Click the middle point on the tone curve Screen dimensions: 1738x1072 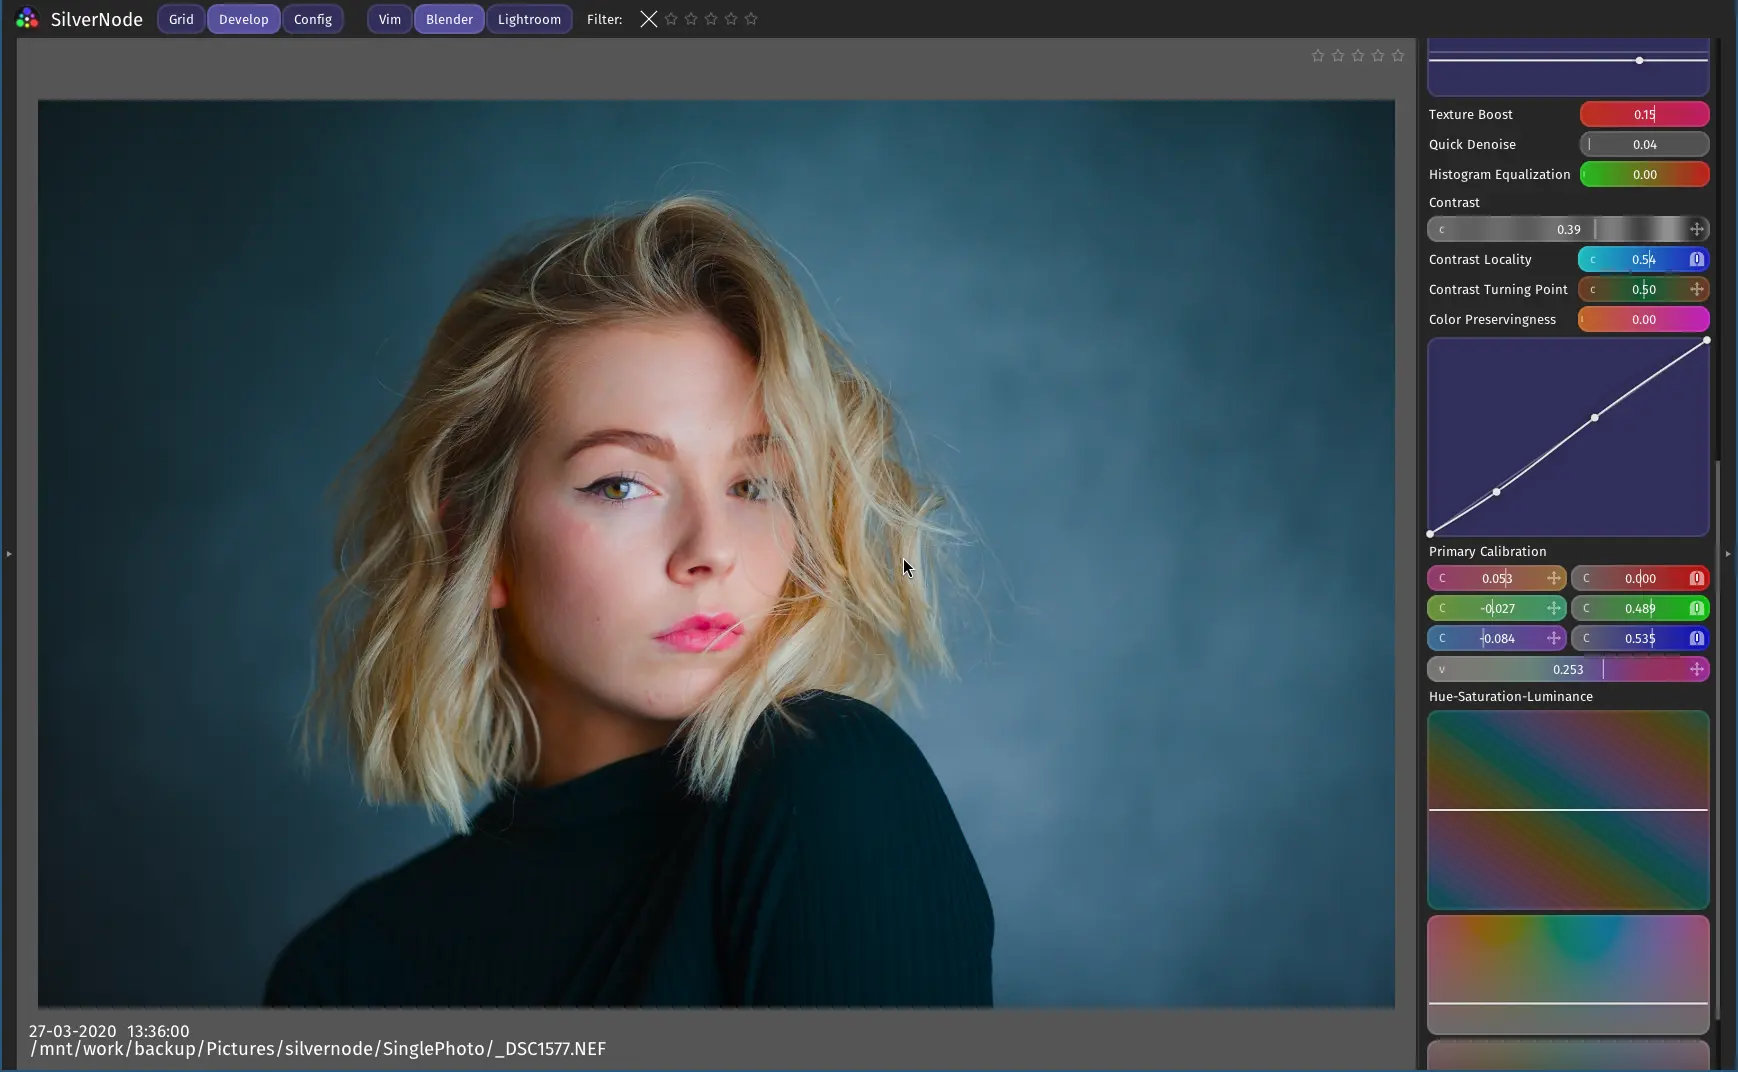[x=1595, y=418]
